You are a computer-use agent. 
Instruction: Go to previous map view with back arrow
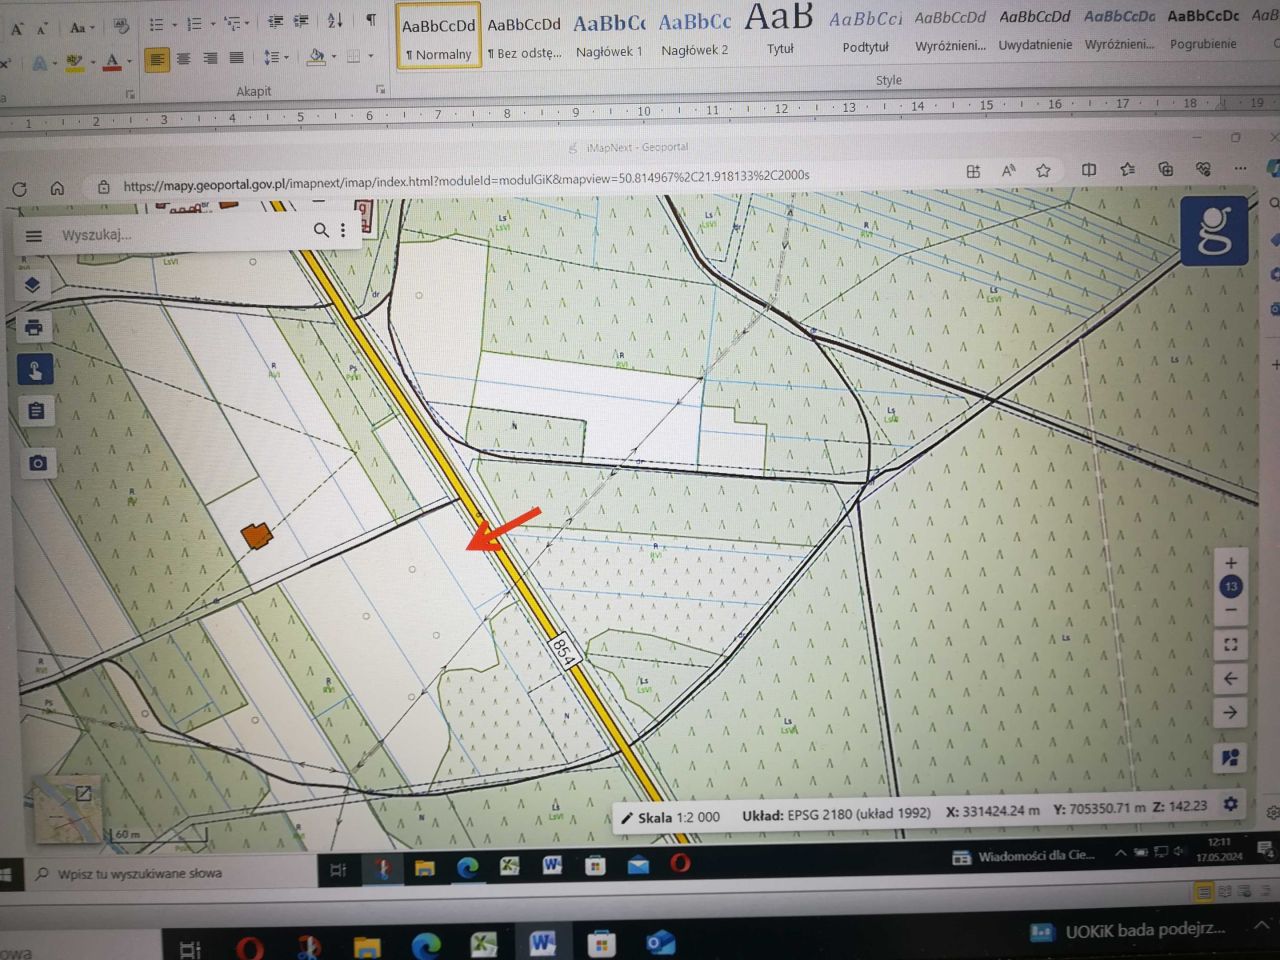click(x=1230, y=678)
